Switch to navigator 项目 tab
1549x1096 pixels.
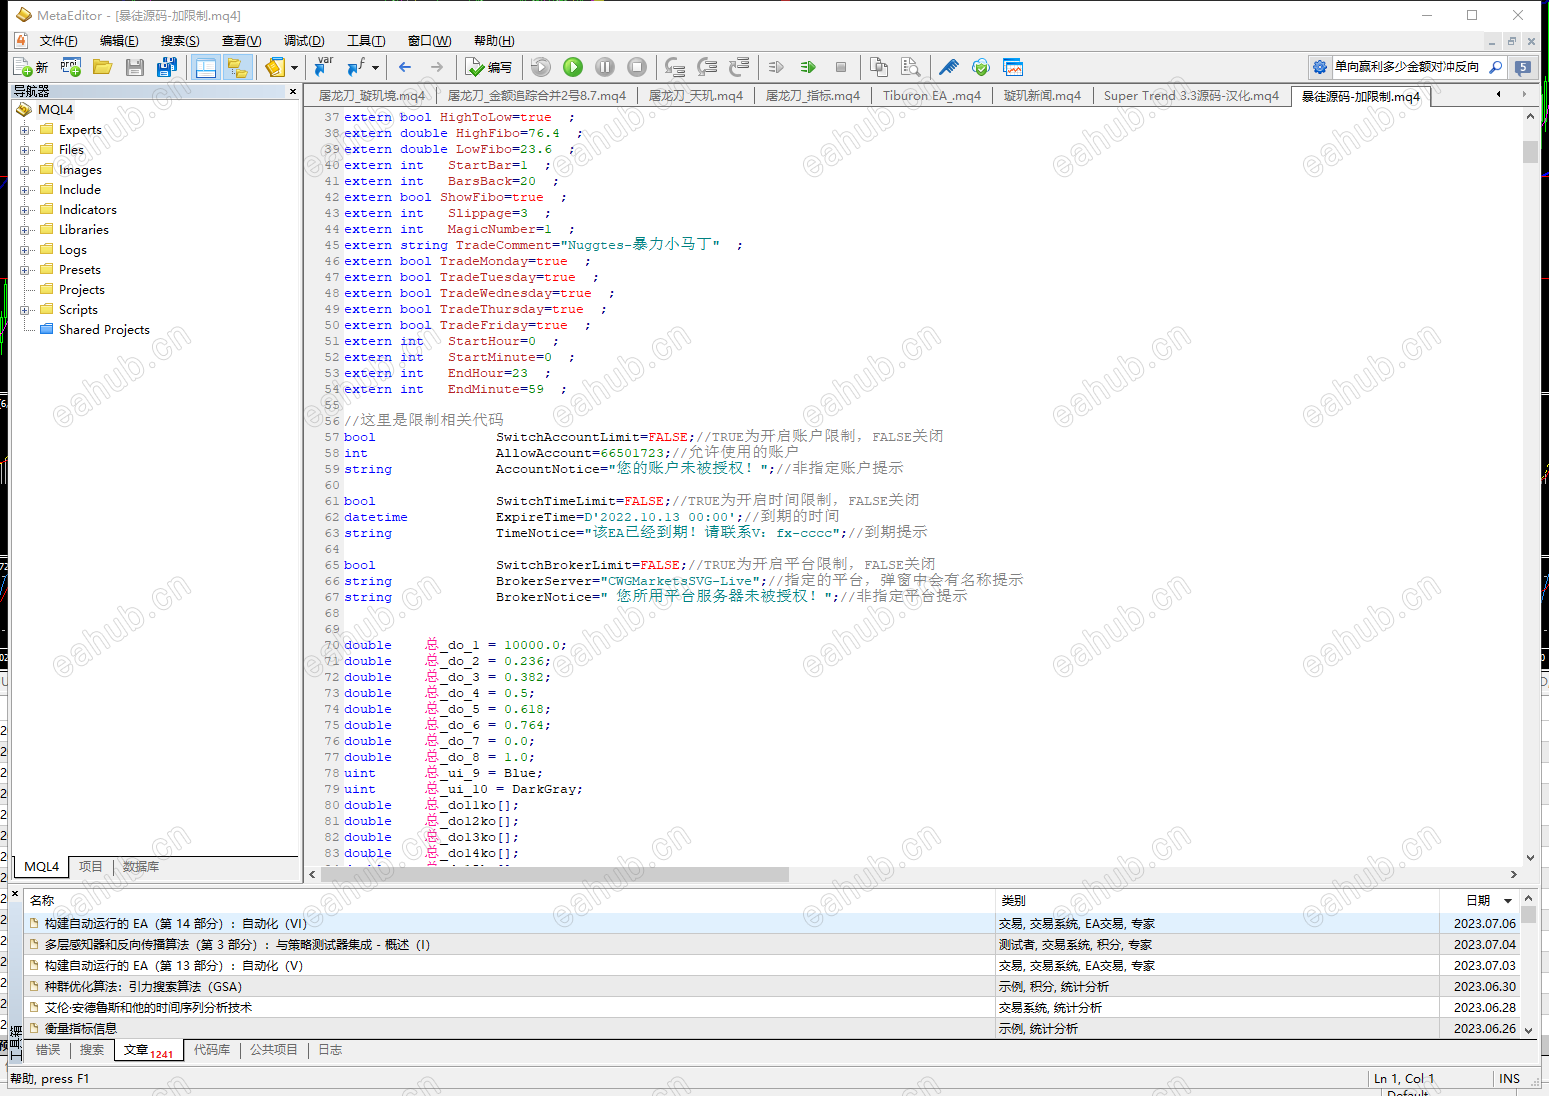91,867
